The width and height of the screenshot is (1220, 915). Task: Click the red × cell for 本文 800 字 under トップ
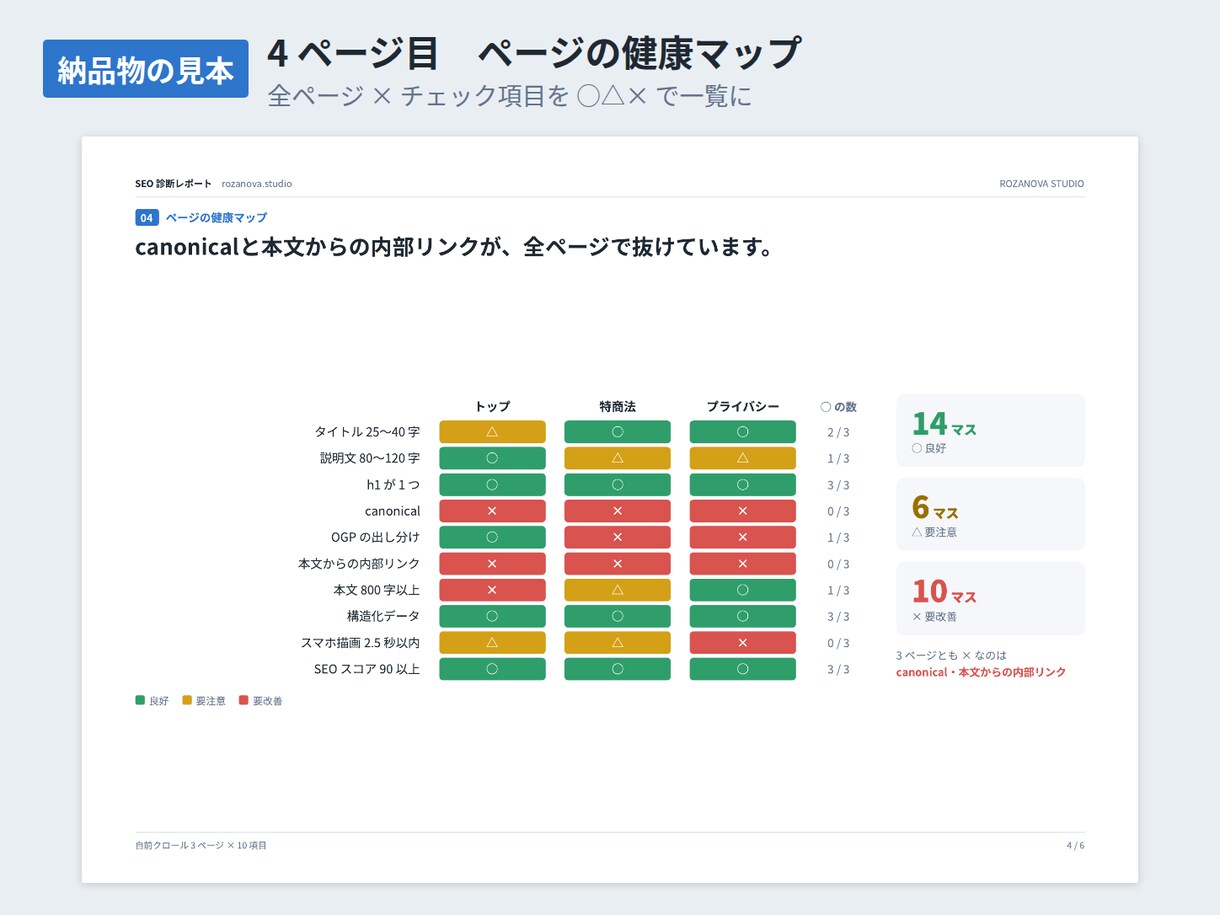coord(492,590)
